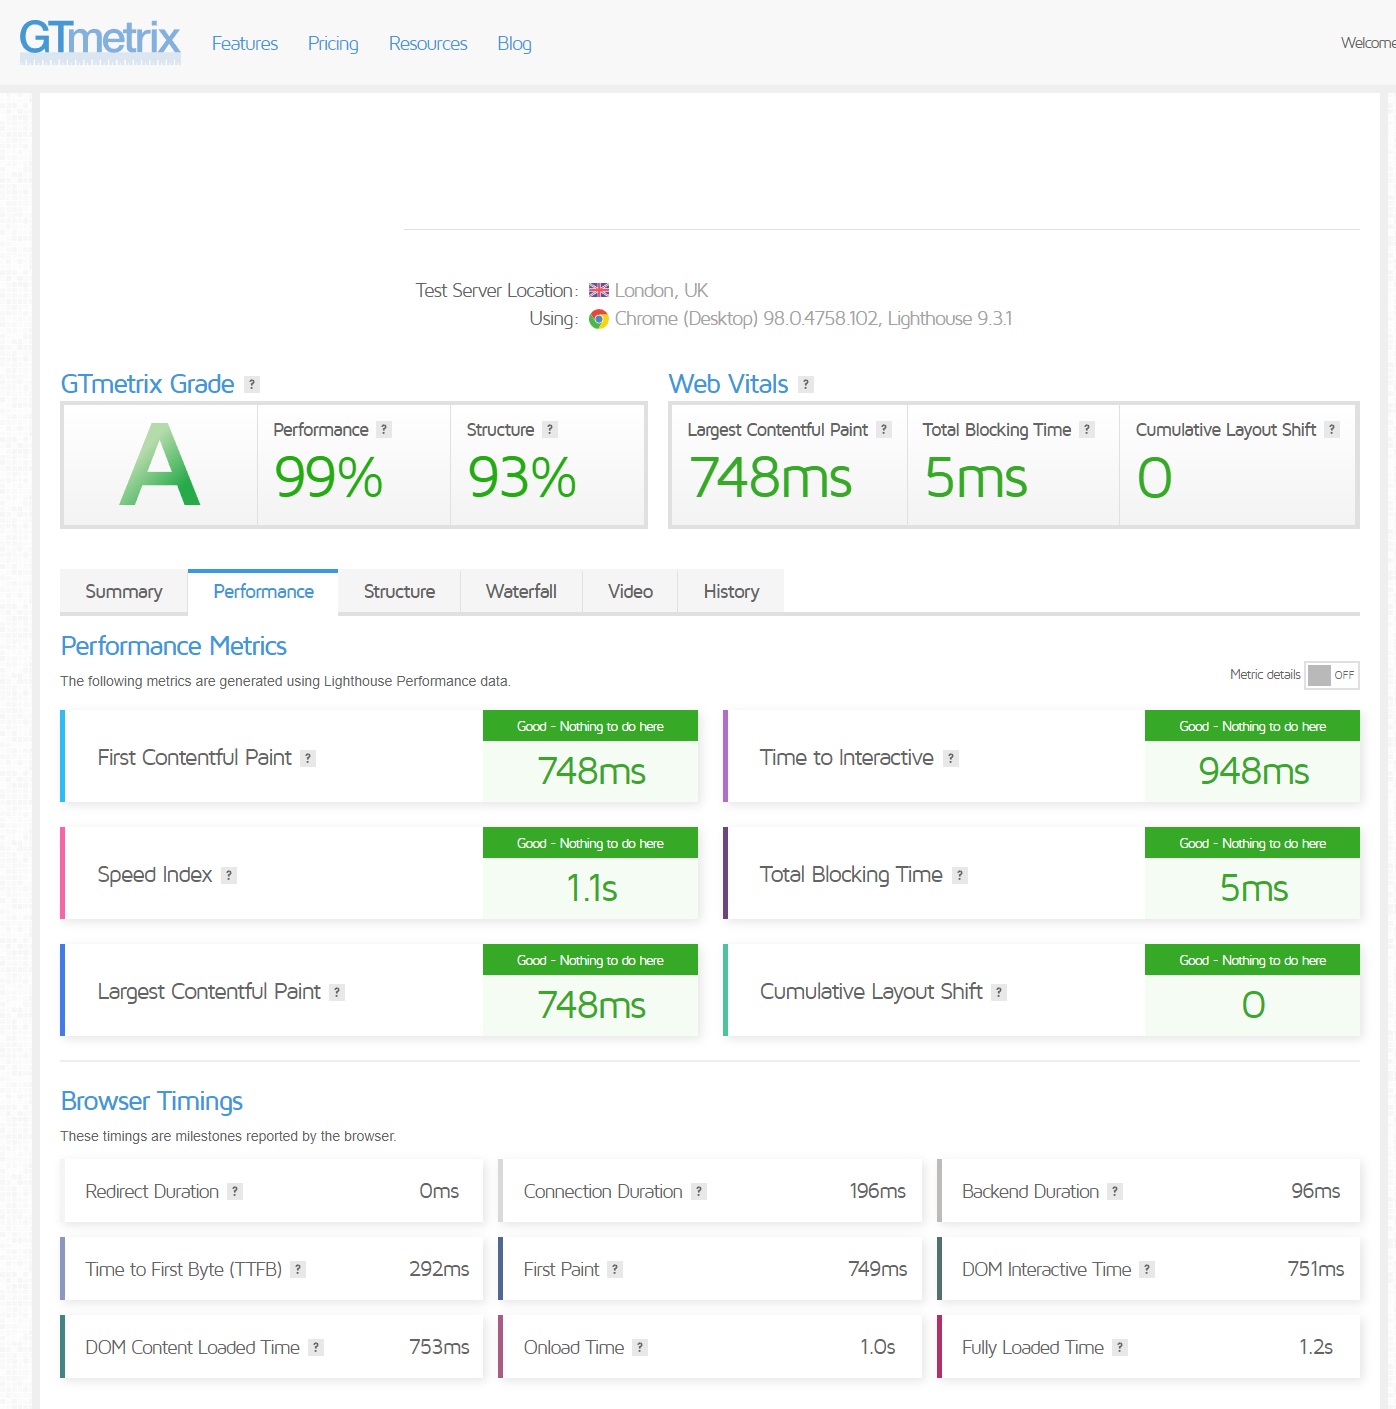The height and width of the screenshot is (1409, 1396).
Task: Open the help tooltip for Speed Index
Action: click(x=229, y=875)
